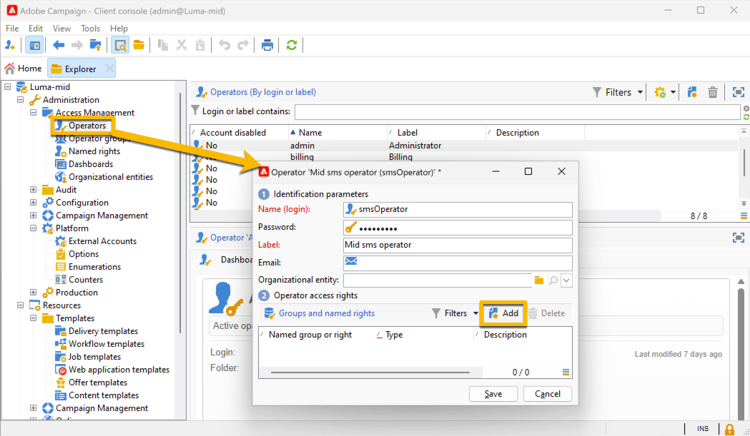Viewport: 750px width, 436px height.
Task: Click the Password field
Action: pyautogui.click(x=458, y=228)
